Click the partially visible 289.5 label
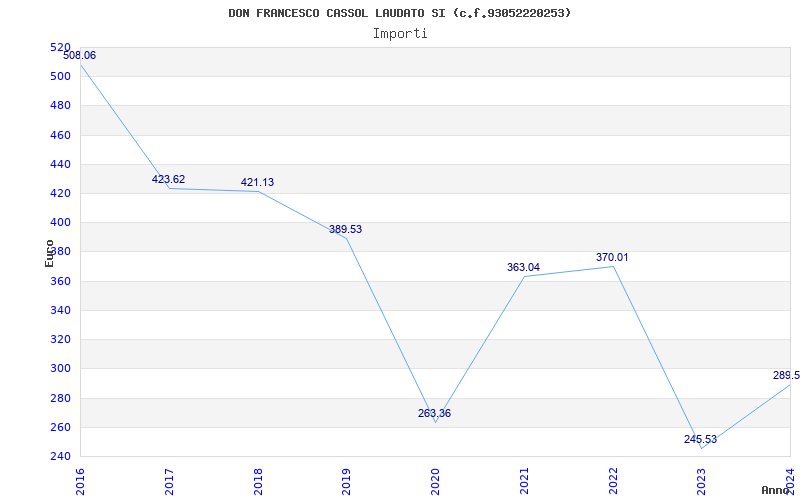Viewport: 800px width, 500px height. pyautogui.click(x=786, y=376)
